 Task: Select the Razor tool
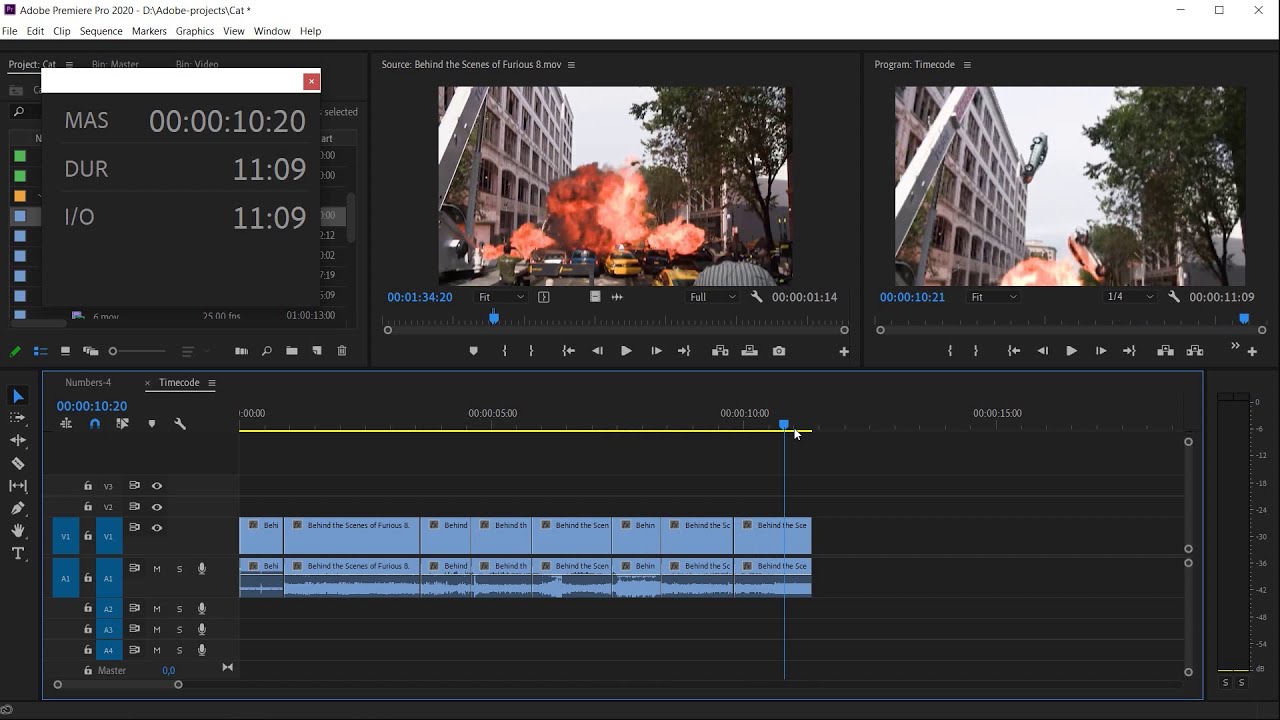pos(18,463)
